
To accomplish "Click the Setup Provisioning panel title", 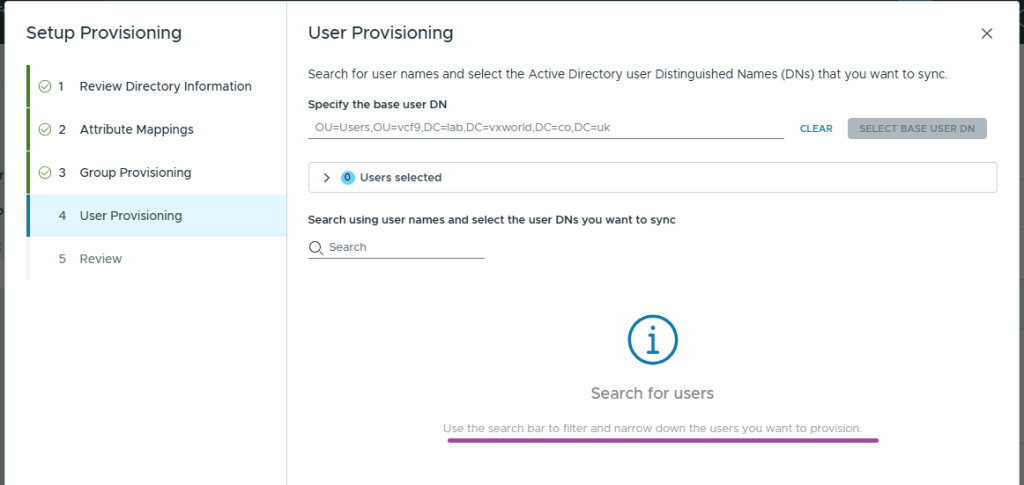I will 104,33.
